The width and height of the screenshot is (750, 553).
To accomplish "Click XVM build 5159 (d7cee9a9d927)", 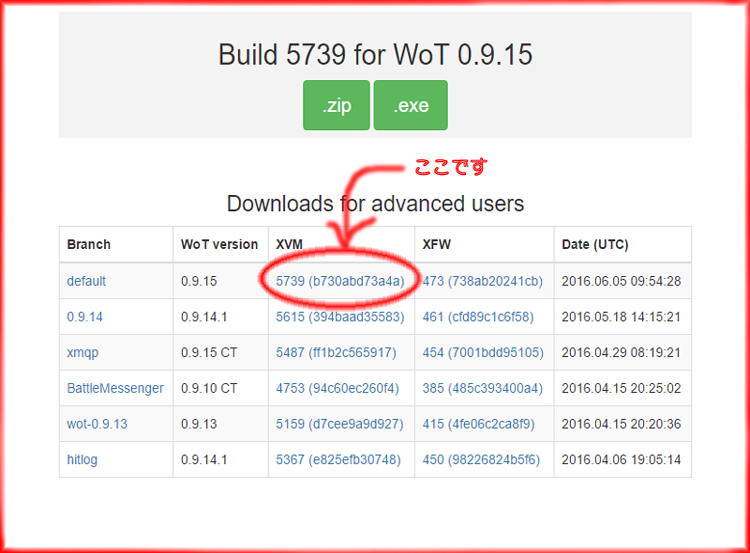I will [340, 424].
